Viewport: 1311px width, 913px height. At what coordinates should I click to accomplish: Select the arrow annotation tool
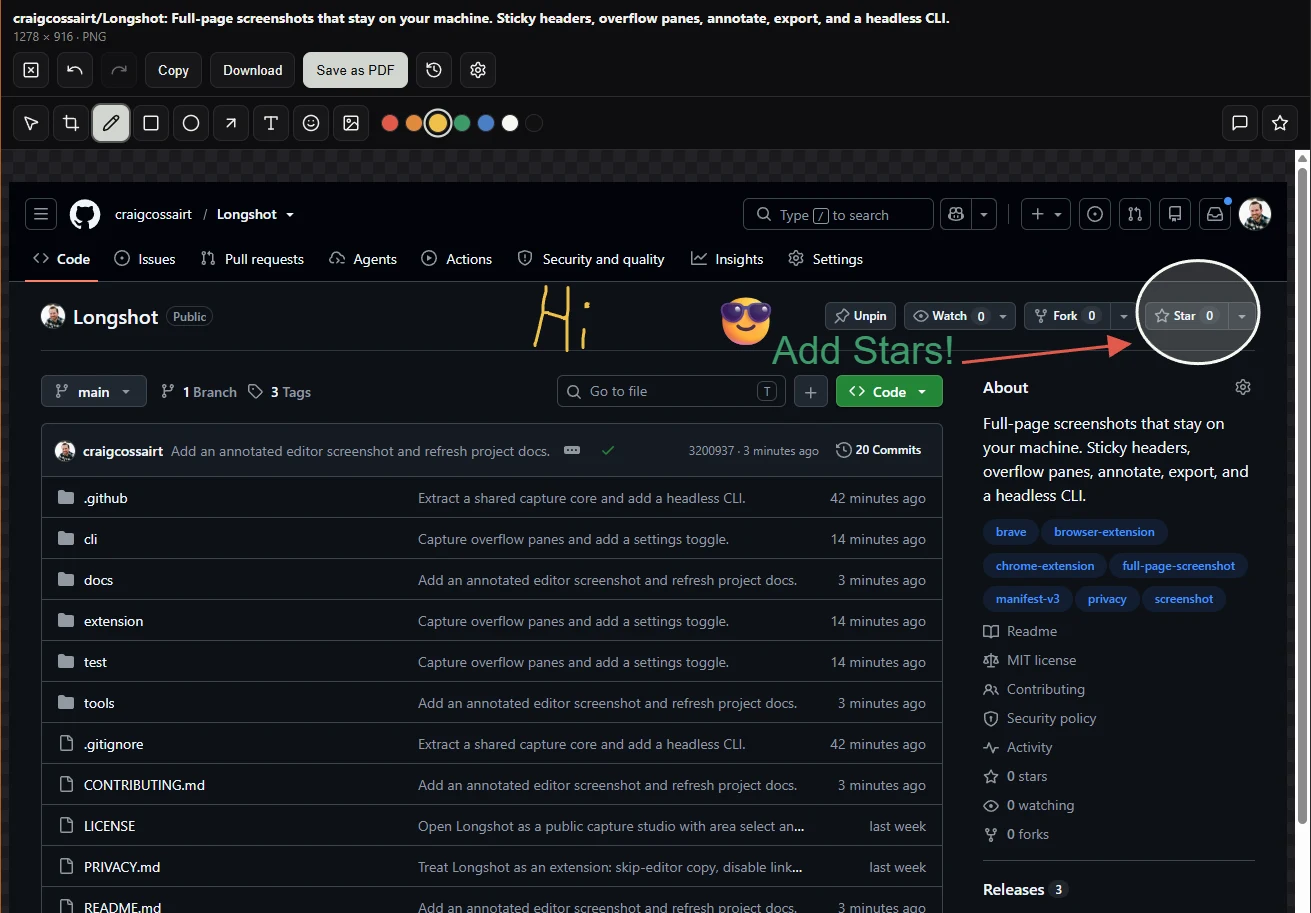point(231,123)
